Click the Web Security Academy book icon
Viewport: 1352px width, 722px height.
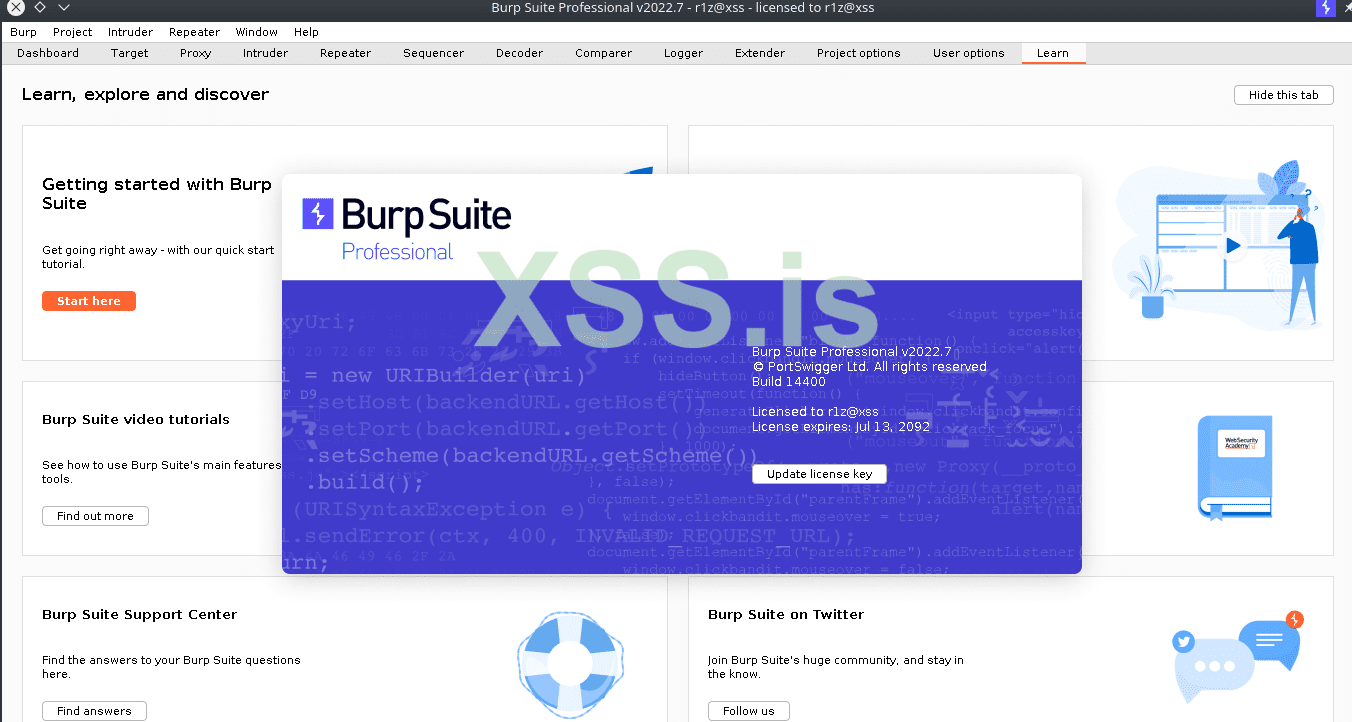coord(1235,467)
